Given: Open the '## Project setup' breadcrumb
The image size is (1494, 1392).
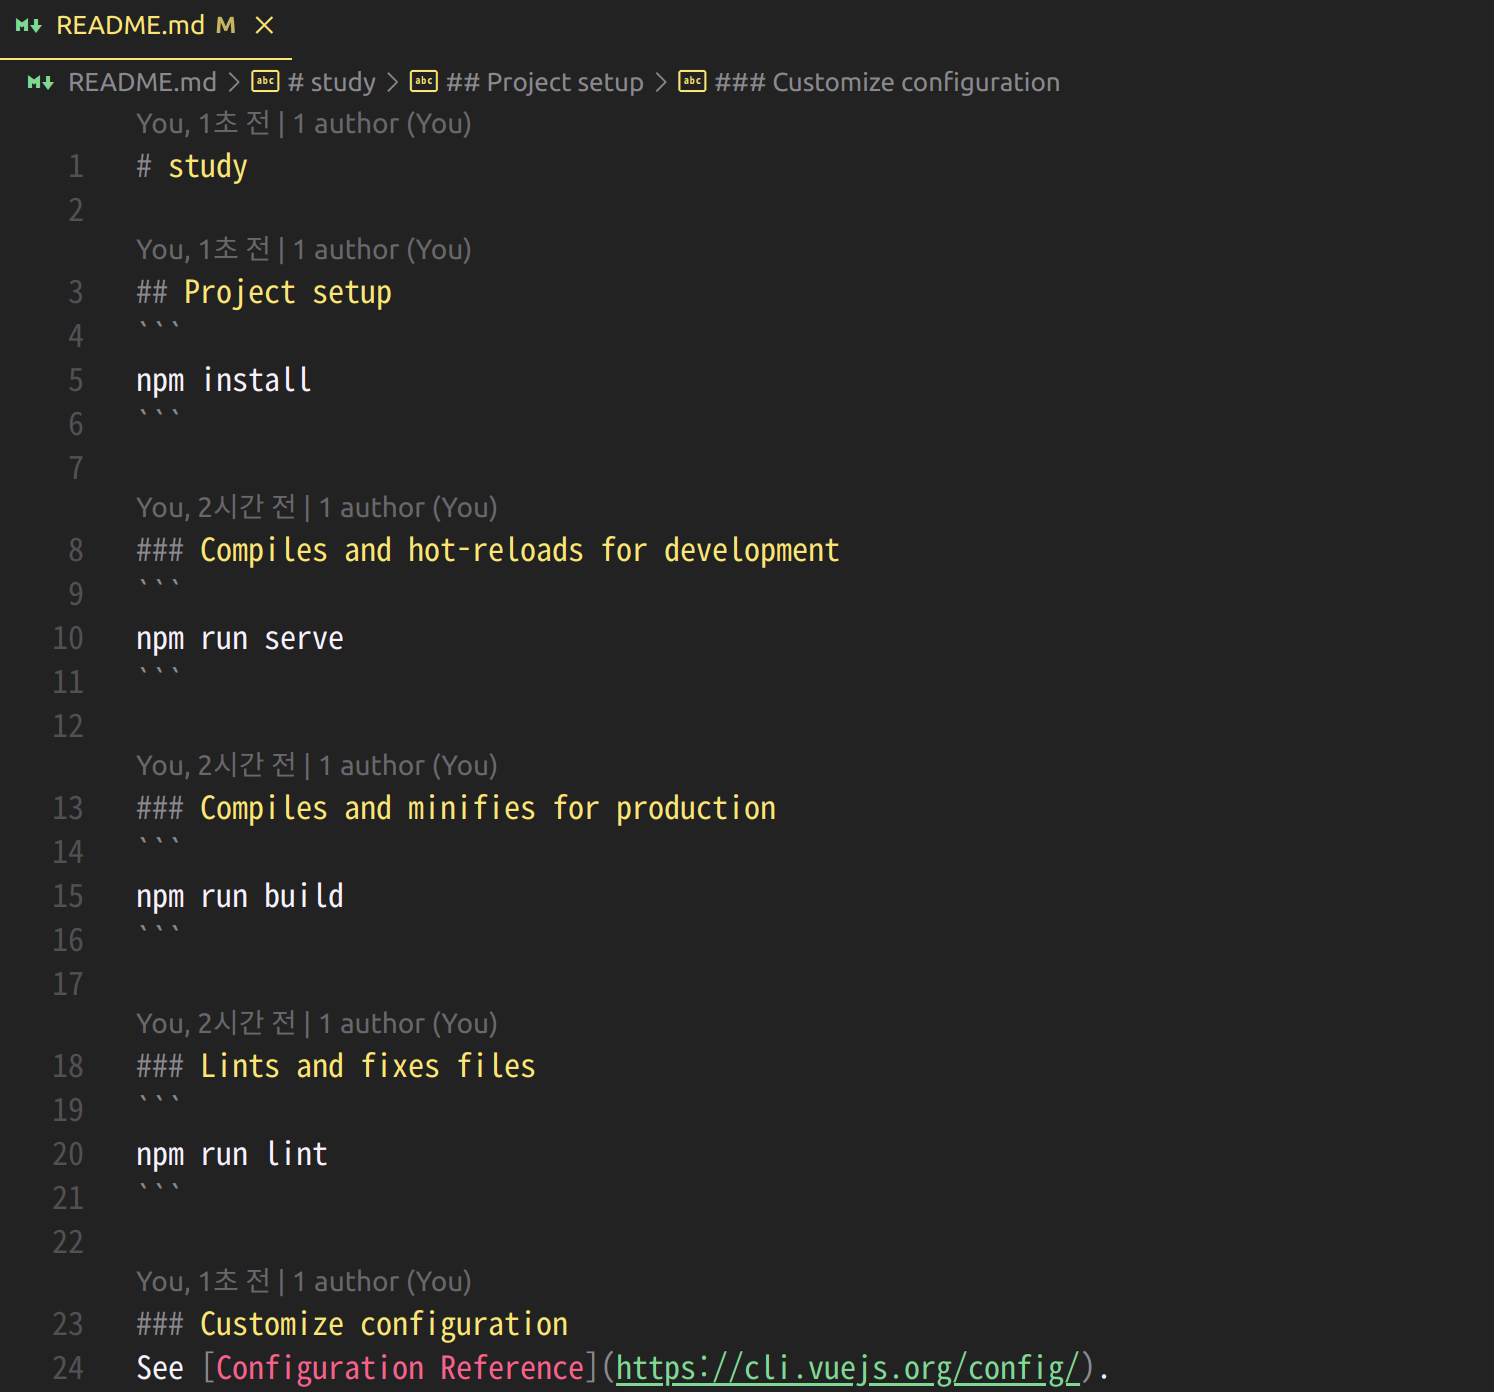Looking at the screenshot, I should (545, 82).
